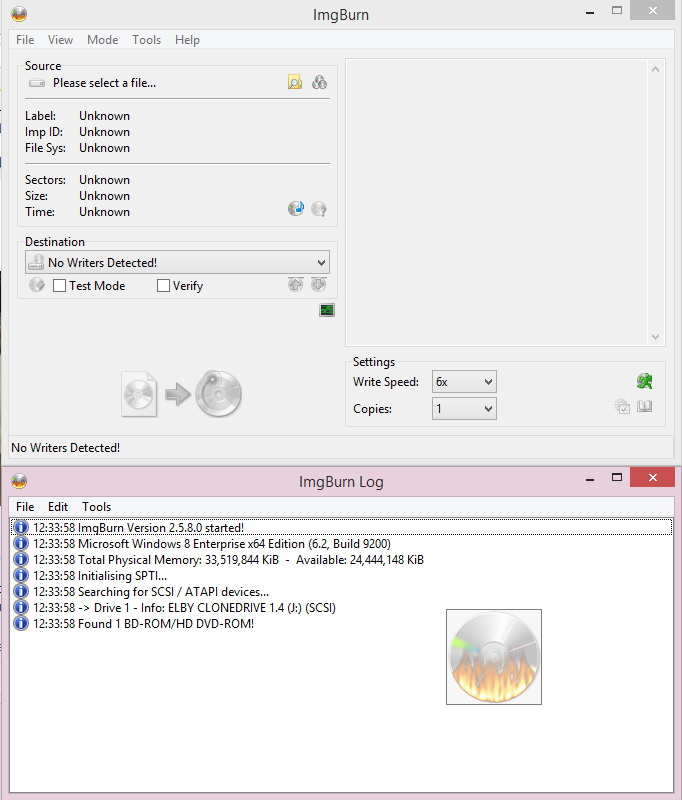This screenshot has width=682, height=800.
Task: Click the info panel scroll-up arrow
Action: pyautogui.click(x=655, y=69)
